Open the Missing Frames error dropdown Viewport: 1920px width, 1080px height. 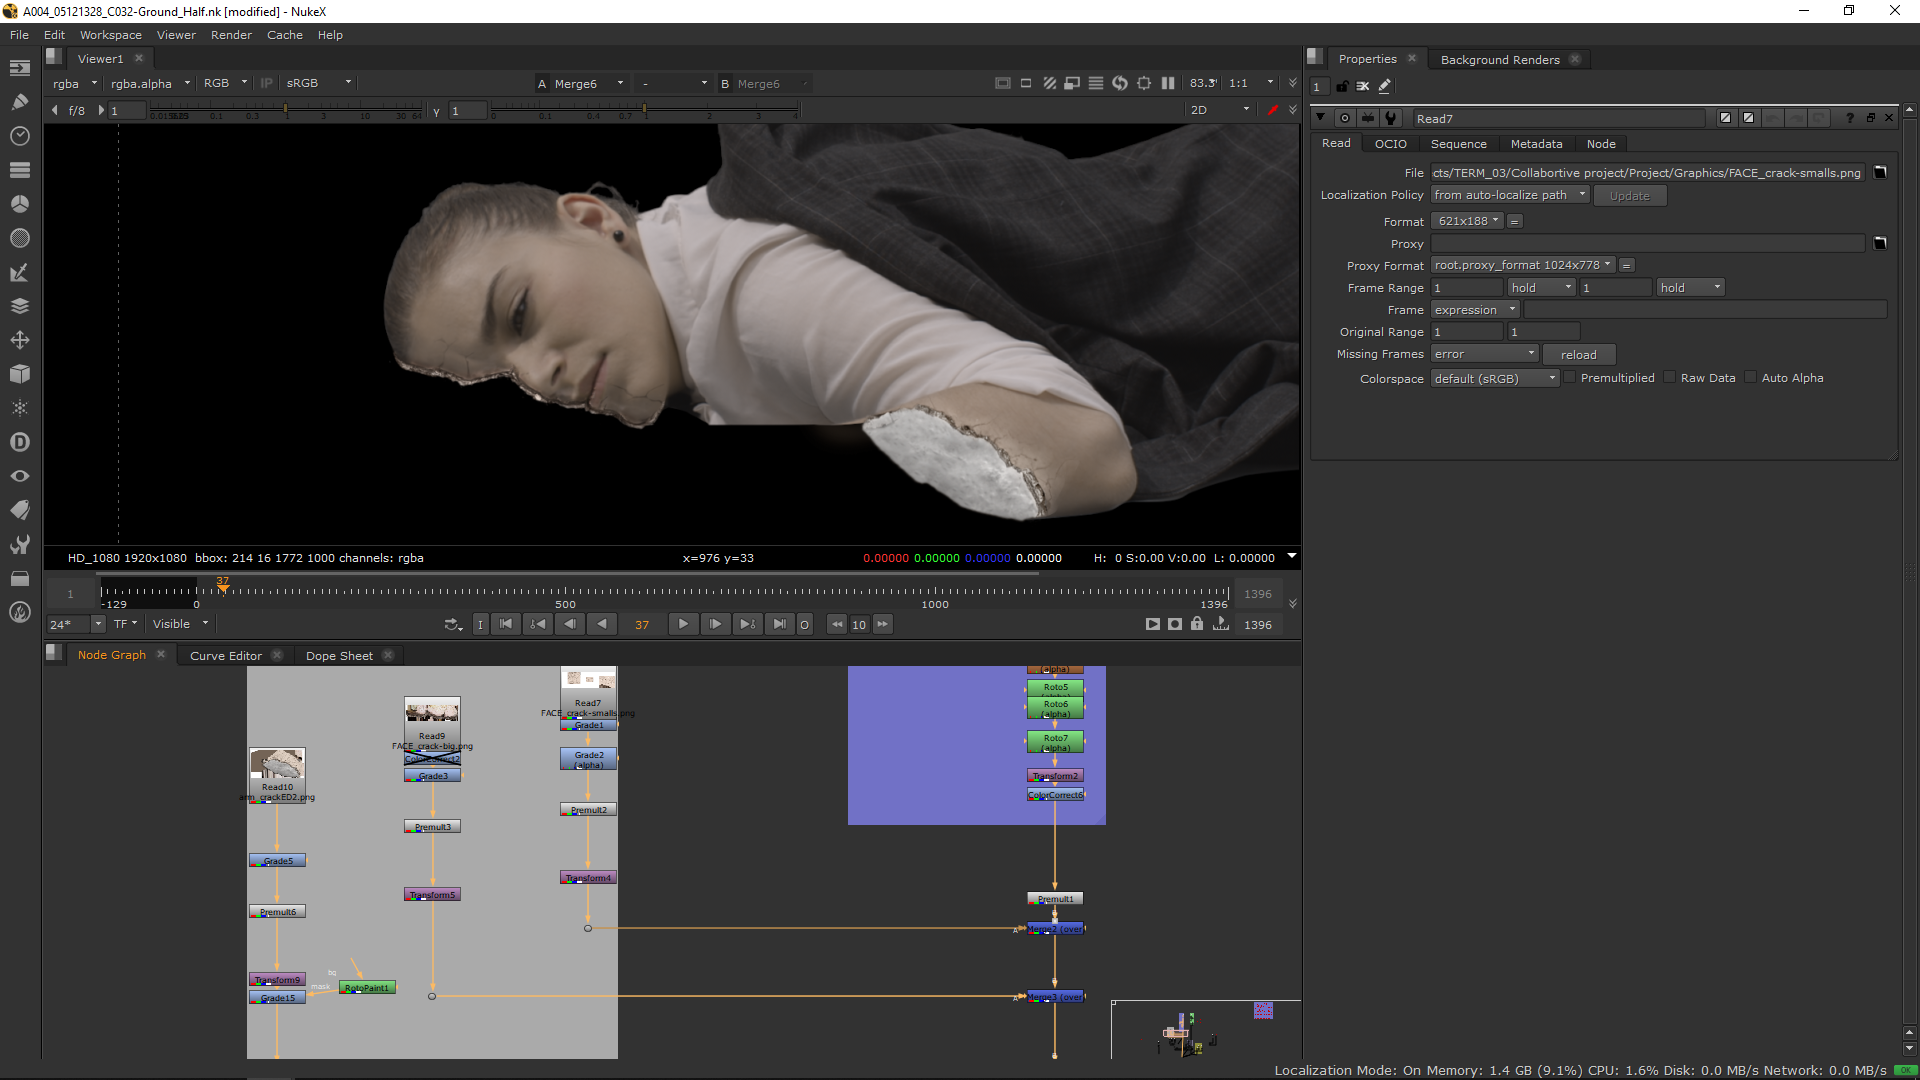(1484, 354)
